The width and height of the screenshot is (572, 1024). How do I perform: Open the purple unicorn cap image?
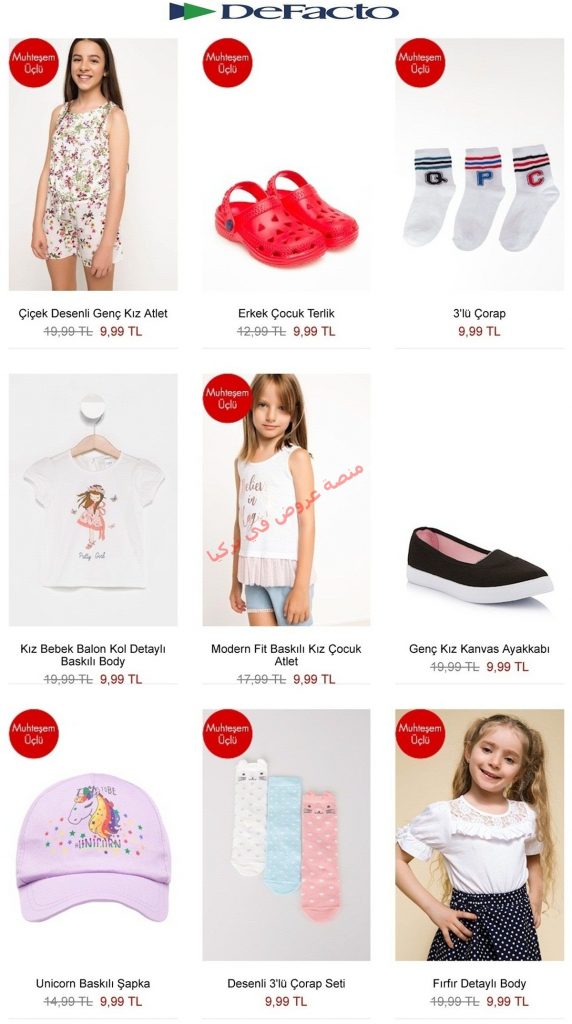point(93,835)
